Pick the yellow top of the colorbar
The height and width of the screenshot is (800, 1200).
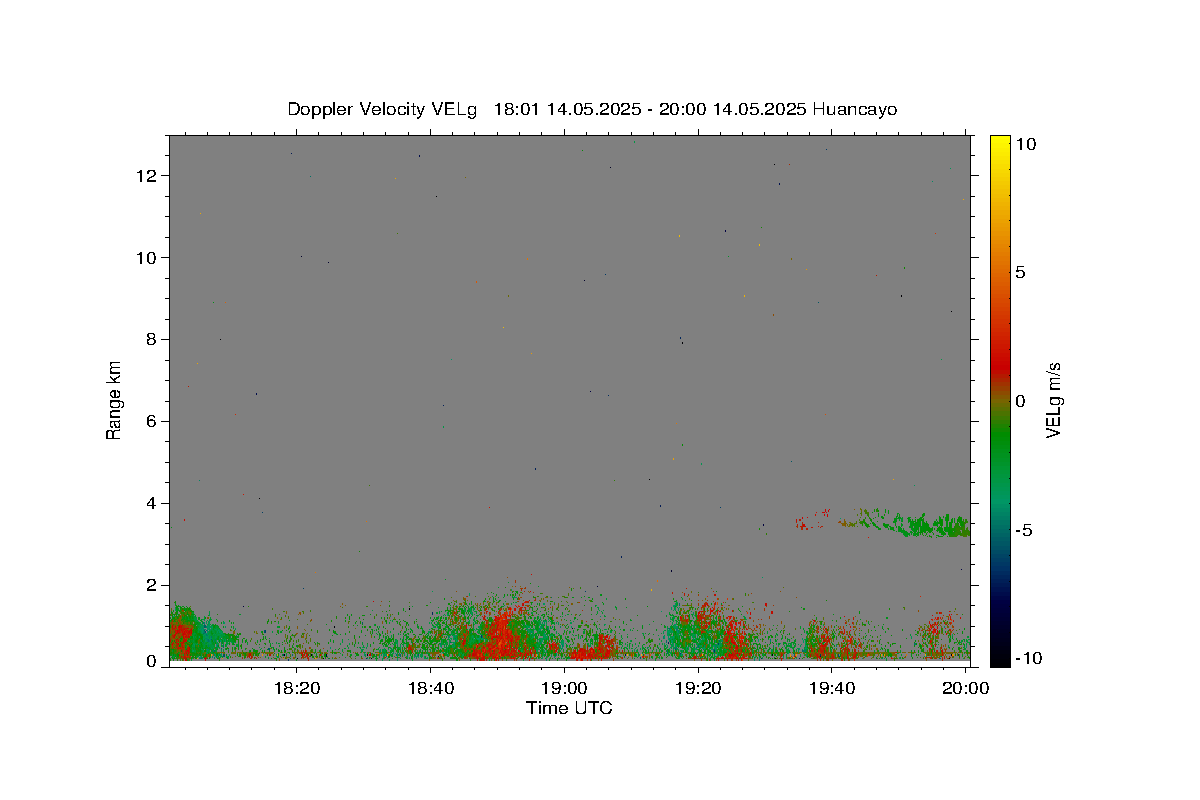click(1000, 145)
